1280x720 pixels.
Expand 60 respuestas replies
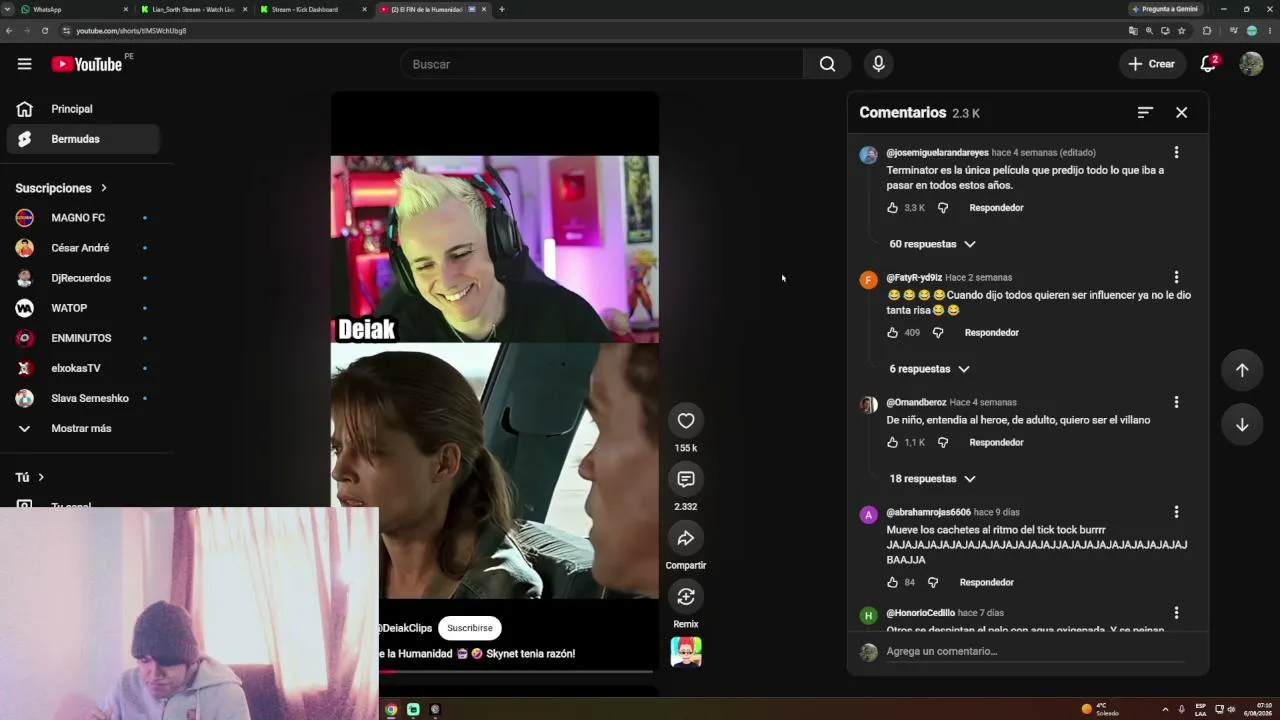click(x=932, y=244)
